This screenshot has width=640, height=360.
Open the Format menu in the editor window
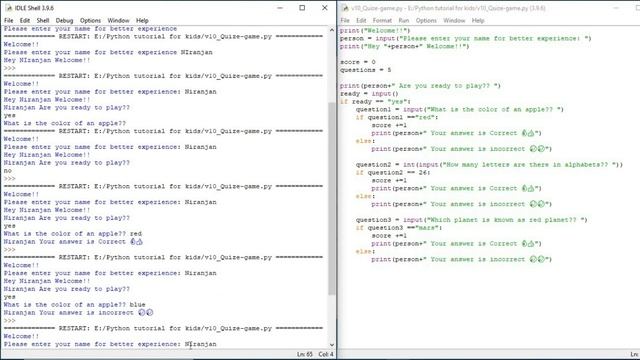point(382,20)
